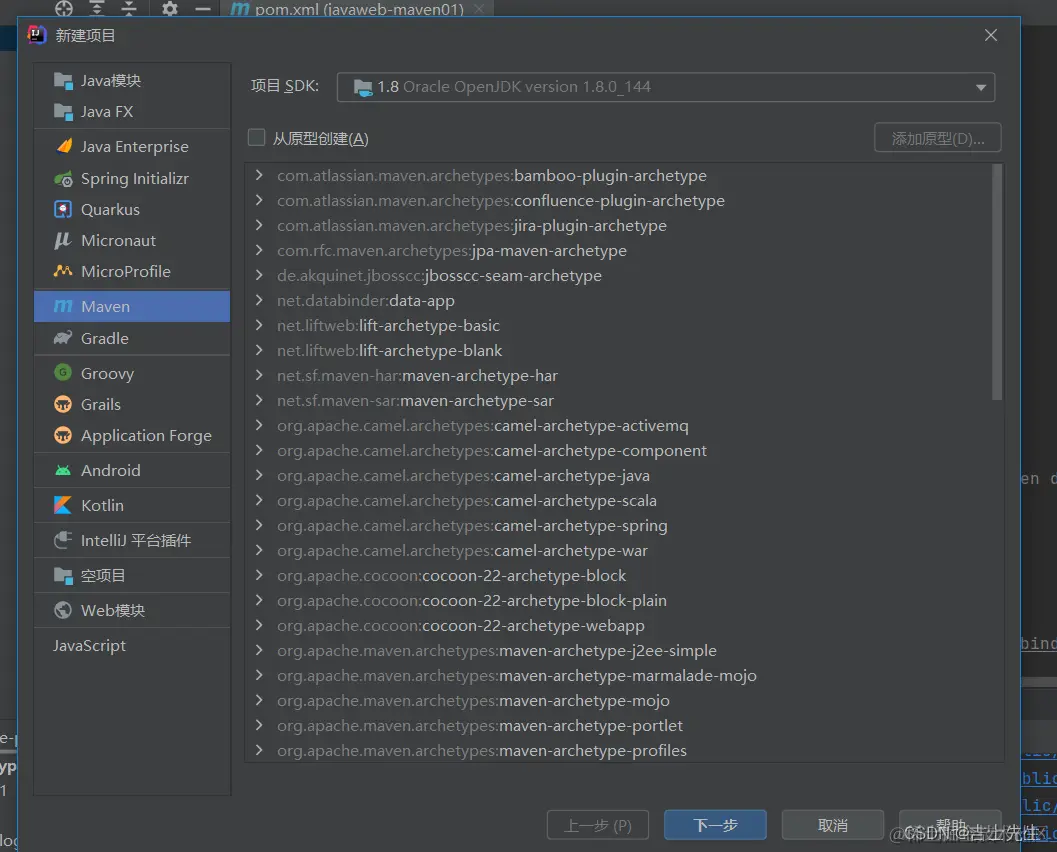Select the camel-archetype-war row
The image size is (1057, 852).
(618, 550)
